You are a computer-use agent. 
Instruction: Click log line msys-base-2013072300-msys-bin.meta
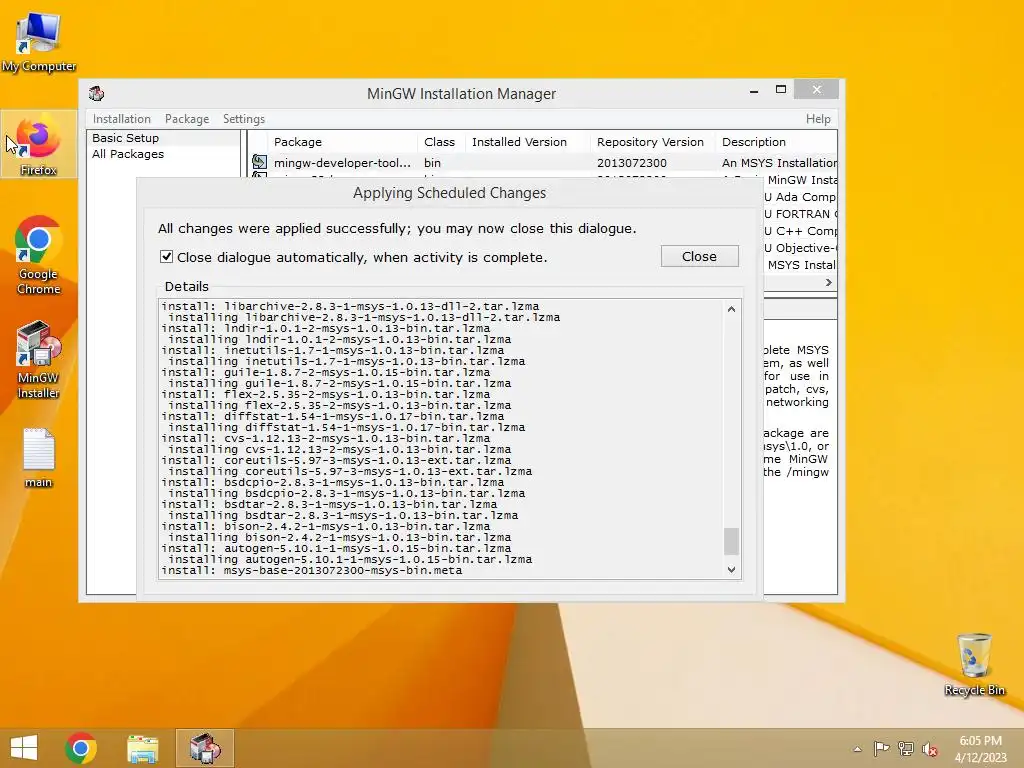[312, 571]
